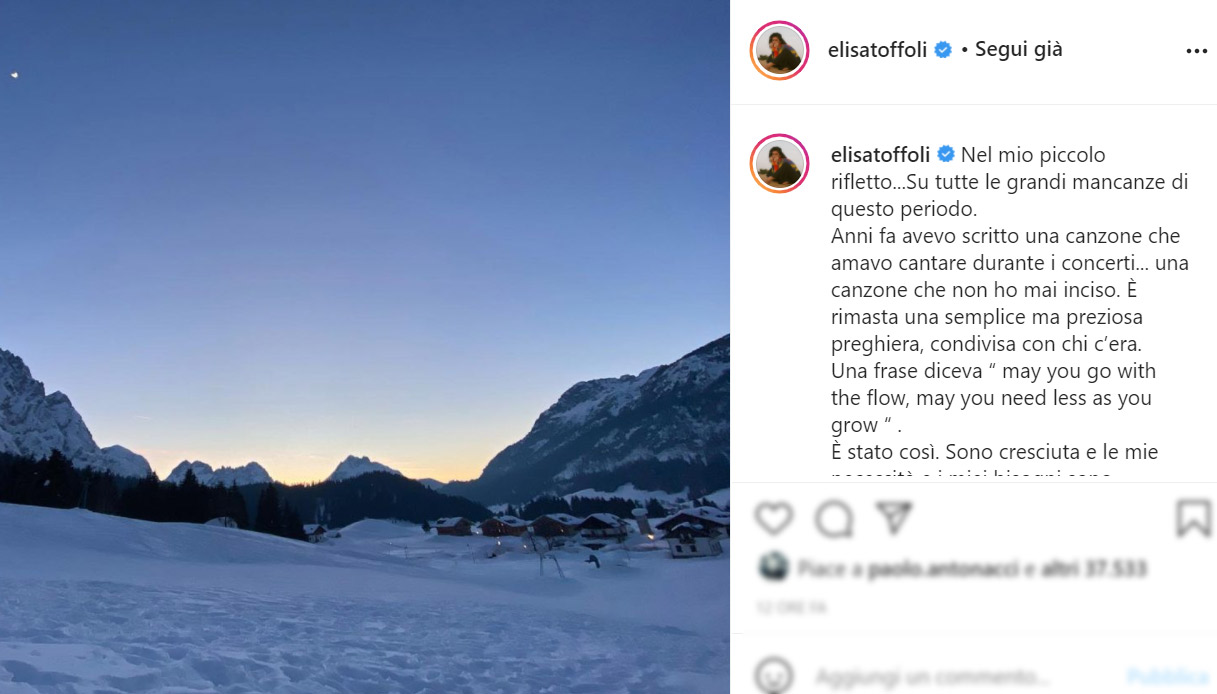This screenshot has height=694, width=1217.
Task: Save the post with the bookmark icon
Action: [x=1193, y=518]
